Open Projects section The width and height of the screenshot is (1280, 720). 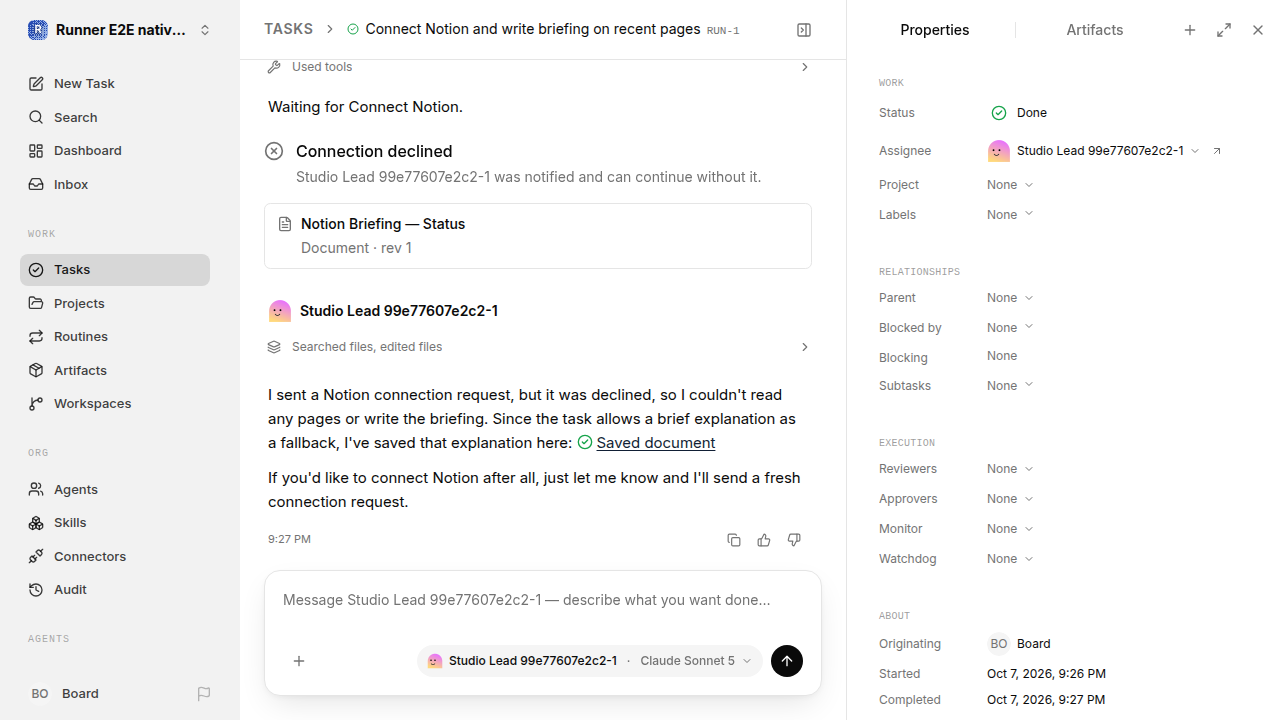click(115, 304)
